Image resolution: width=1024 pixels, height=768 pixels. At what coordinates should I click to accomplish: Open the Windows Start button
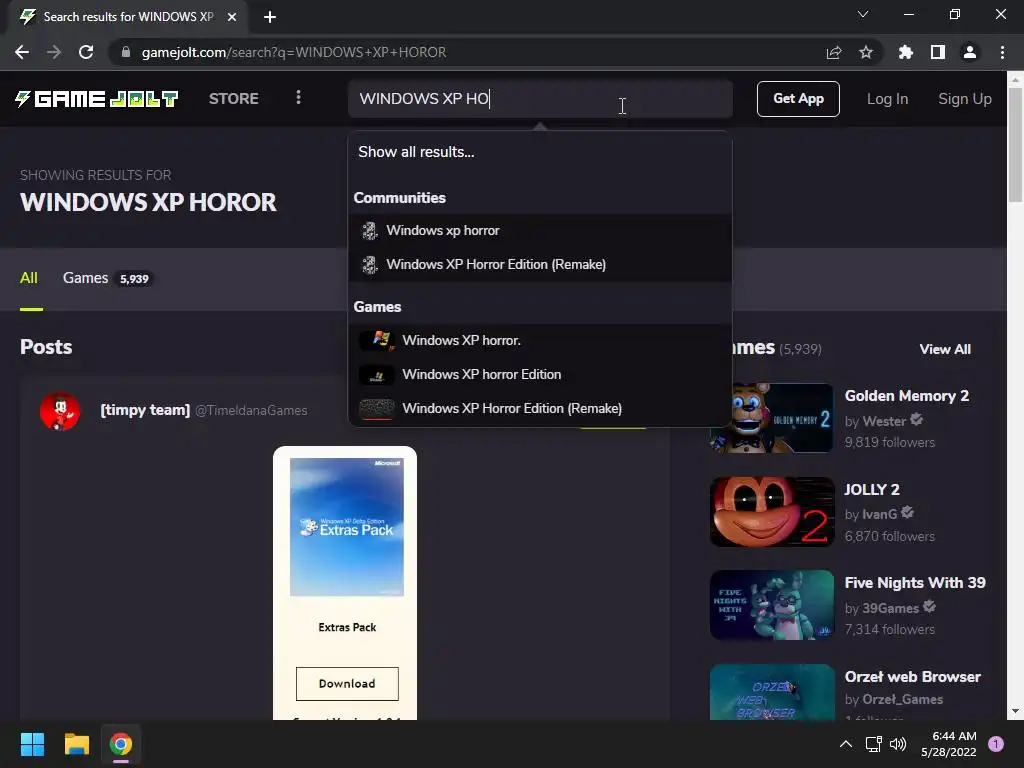(33, 744)
